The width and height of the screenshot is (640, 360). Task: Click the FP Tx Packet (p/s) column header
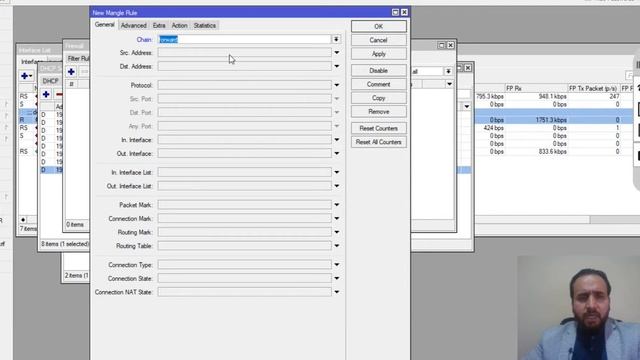593,88
